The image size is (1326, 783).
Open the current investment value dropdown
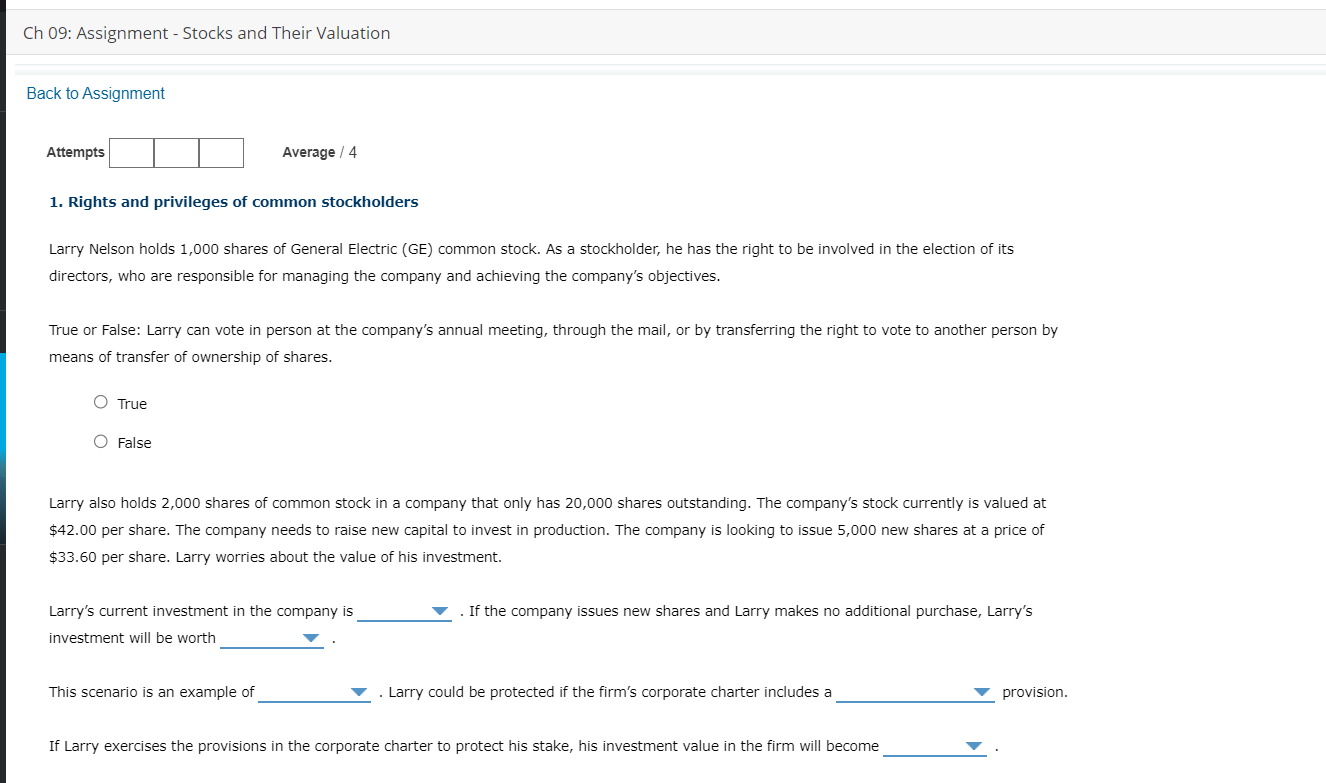coord(405,611)
